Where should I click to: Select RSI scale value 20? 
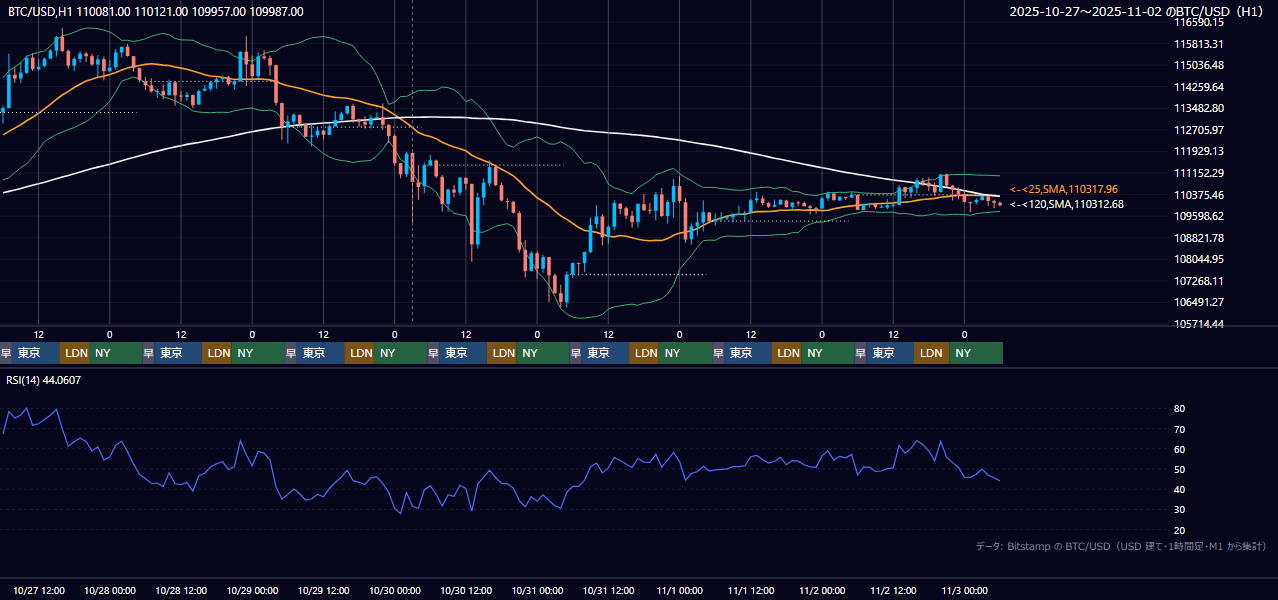1179,530
